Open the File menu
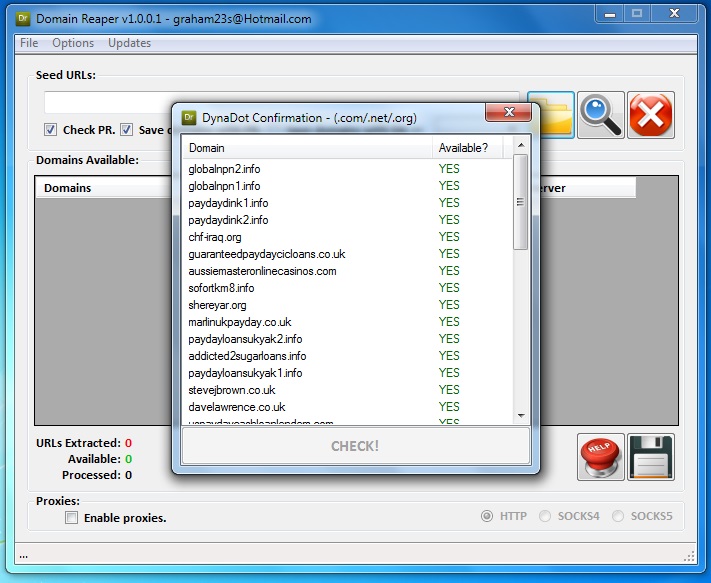711x583 pixels. [x=29, y=43]
